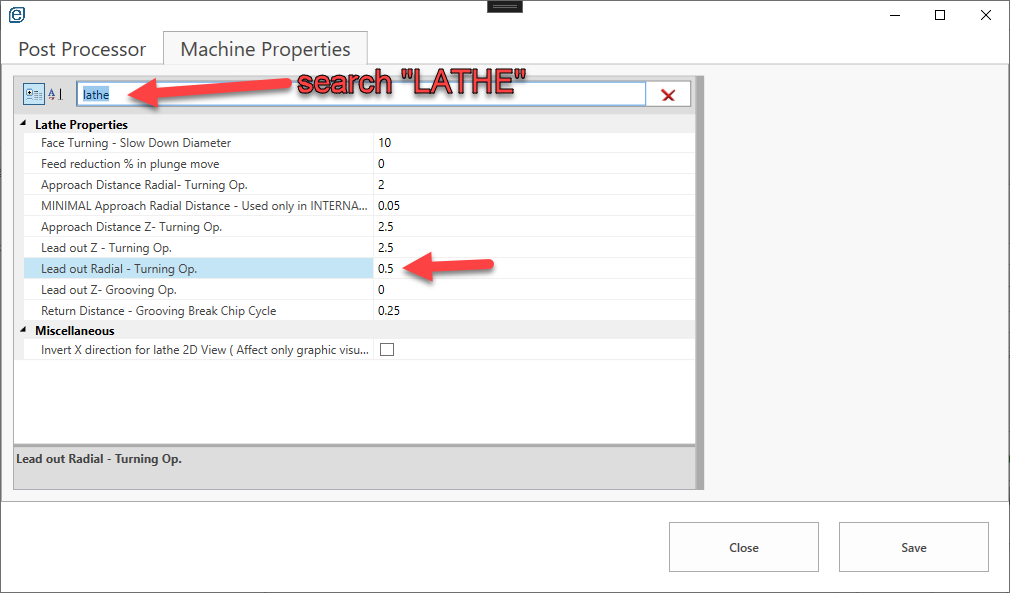The image size is (1010, 593).
Task: Clear the search with the red X
Action: tap(668, 95)
